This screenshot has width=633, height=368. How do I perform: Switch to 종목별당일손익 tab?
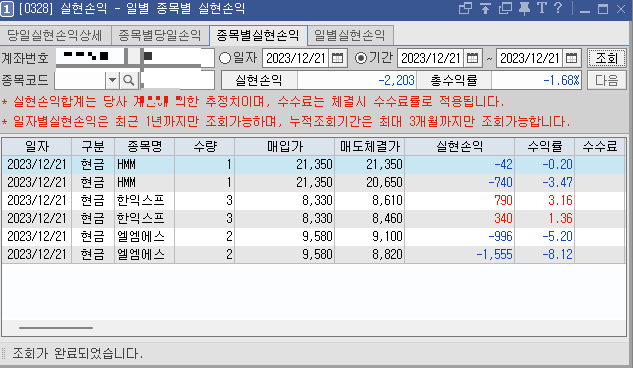click(x=160, y=36)
